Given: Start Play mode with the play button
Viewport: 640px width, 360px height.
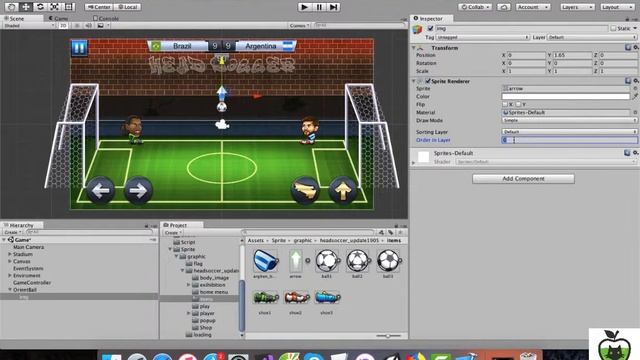Looking at the screenshot, I should [304, 7].
